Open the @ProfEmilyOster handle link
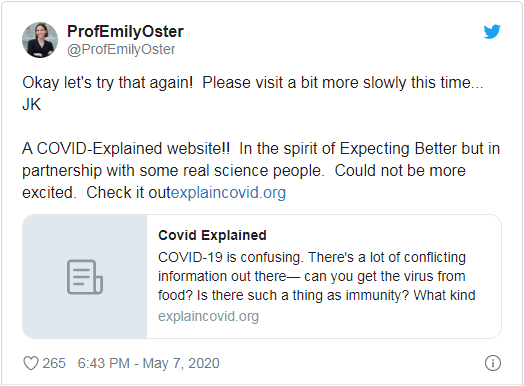 point(121,49)
